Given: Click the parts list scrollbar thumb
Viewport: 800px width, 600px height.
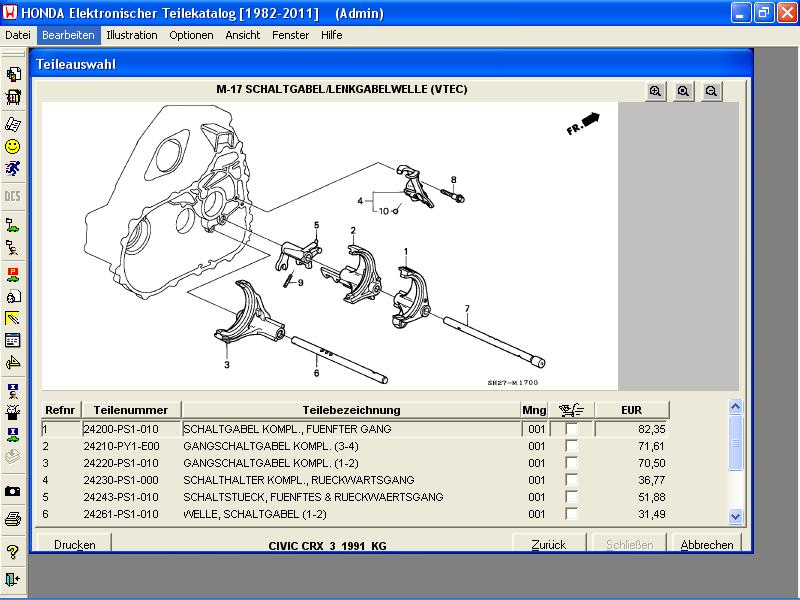Looking at the screenshot, I should 735,443.
